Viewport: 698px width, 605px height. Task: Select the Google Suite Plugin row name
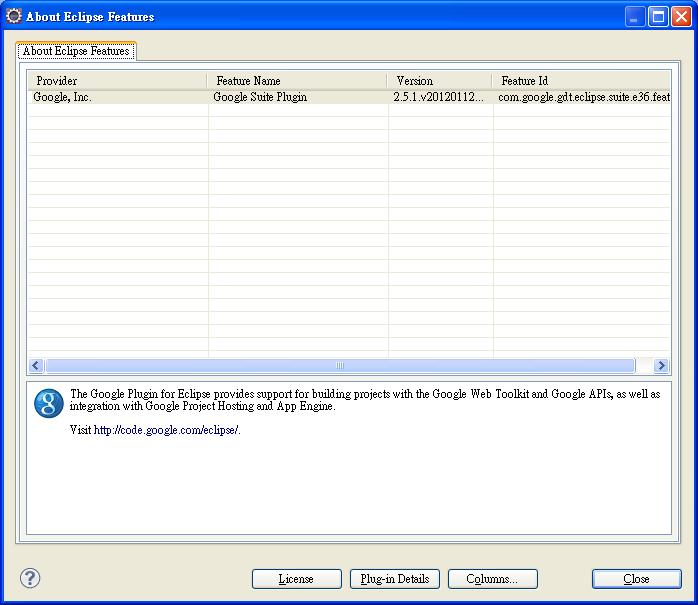coord(260,97)
